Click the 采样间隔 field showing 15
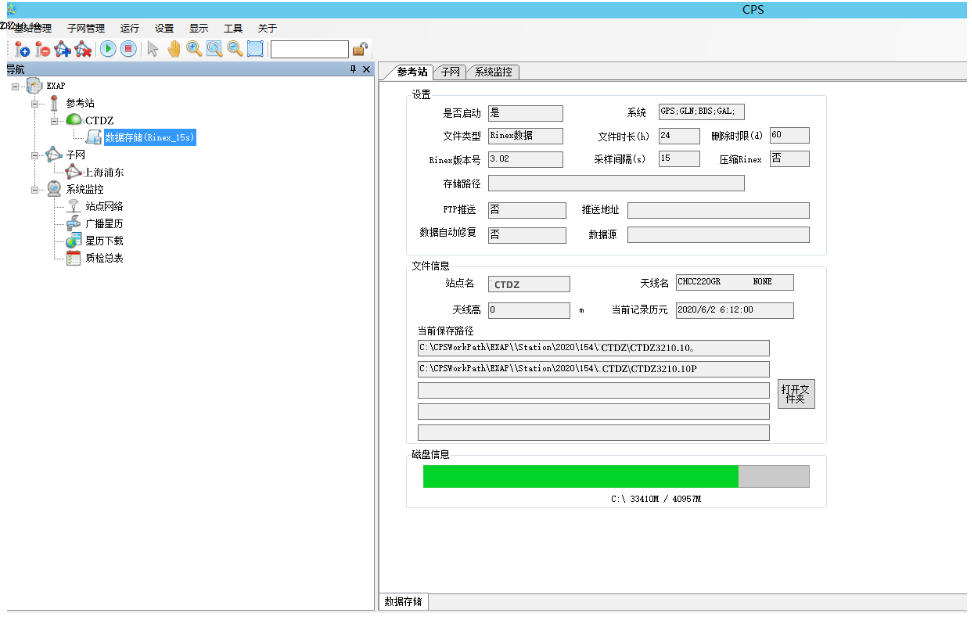The height and width of the screenshot is (617, 972). (679, 159)
